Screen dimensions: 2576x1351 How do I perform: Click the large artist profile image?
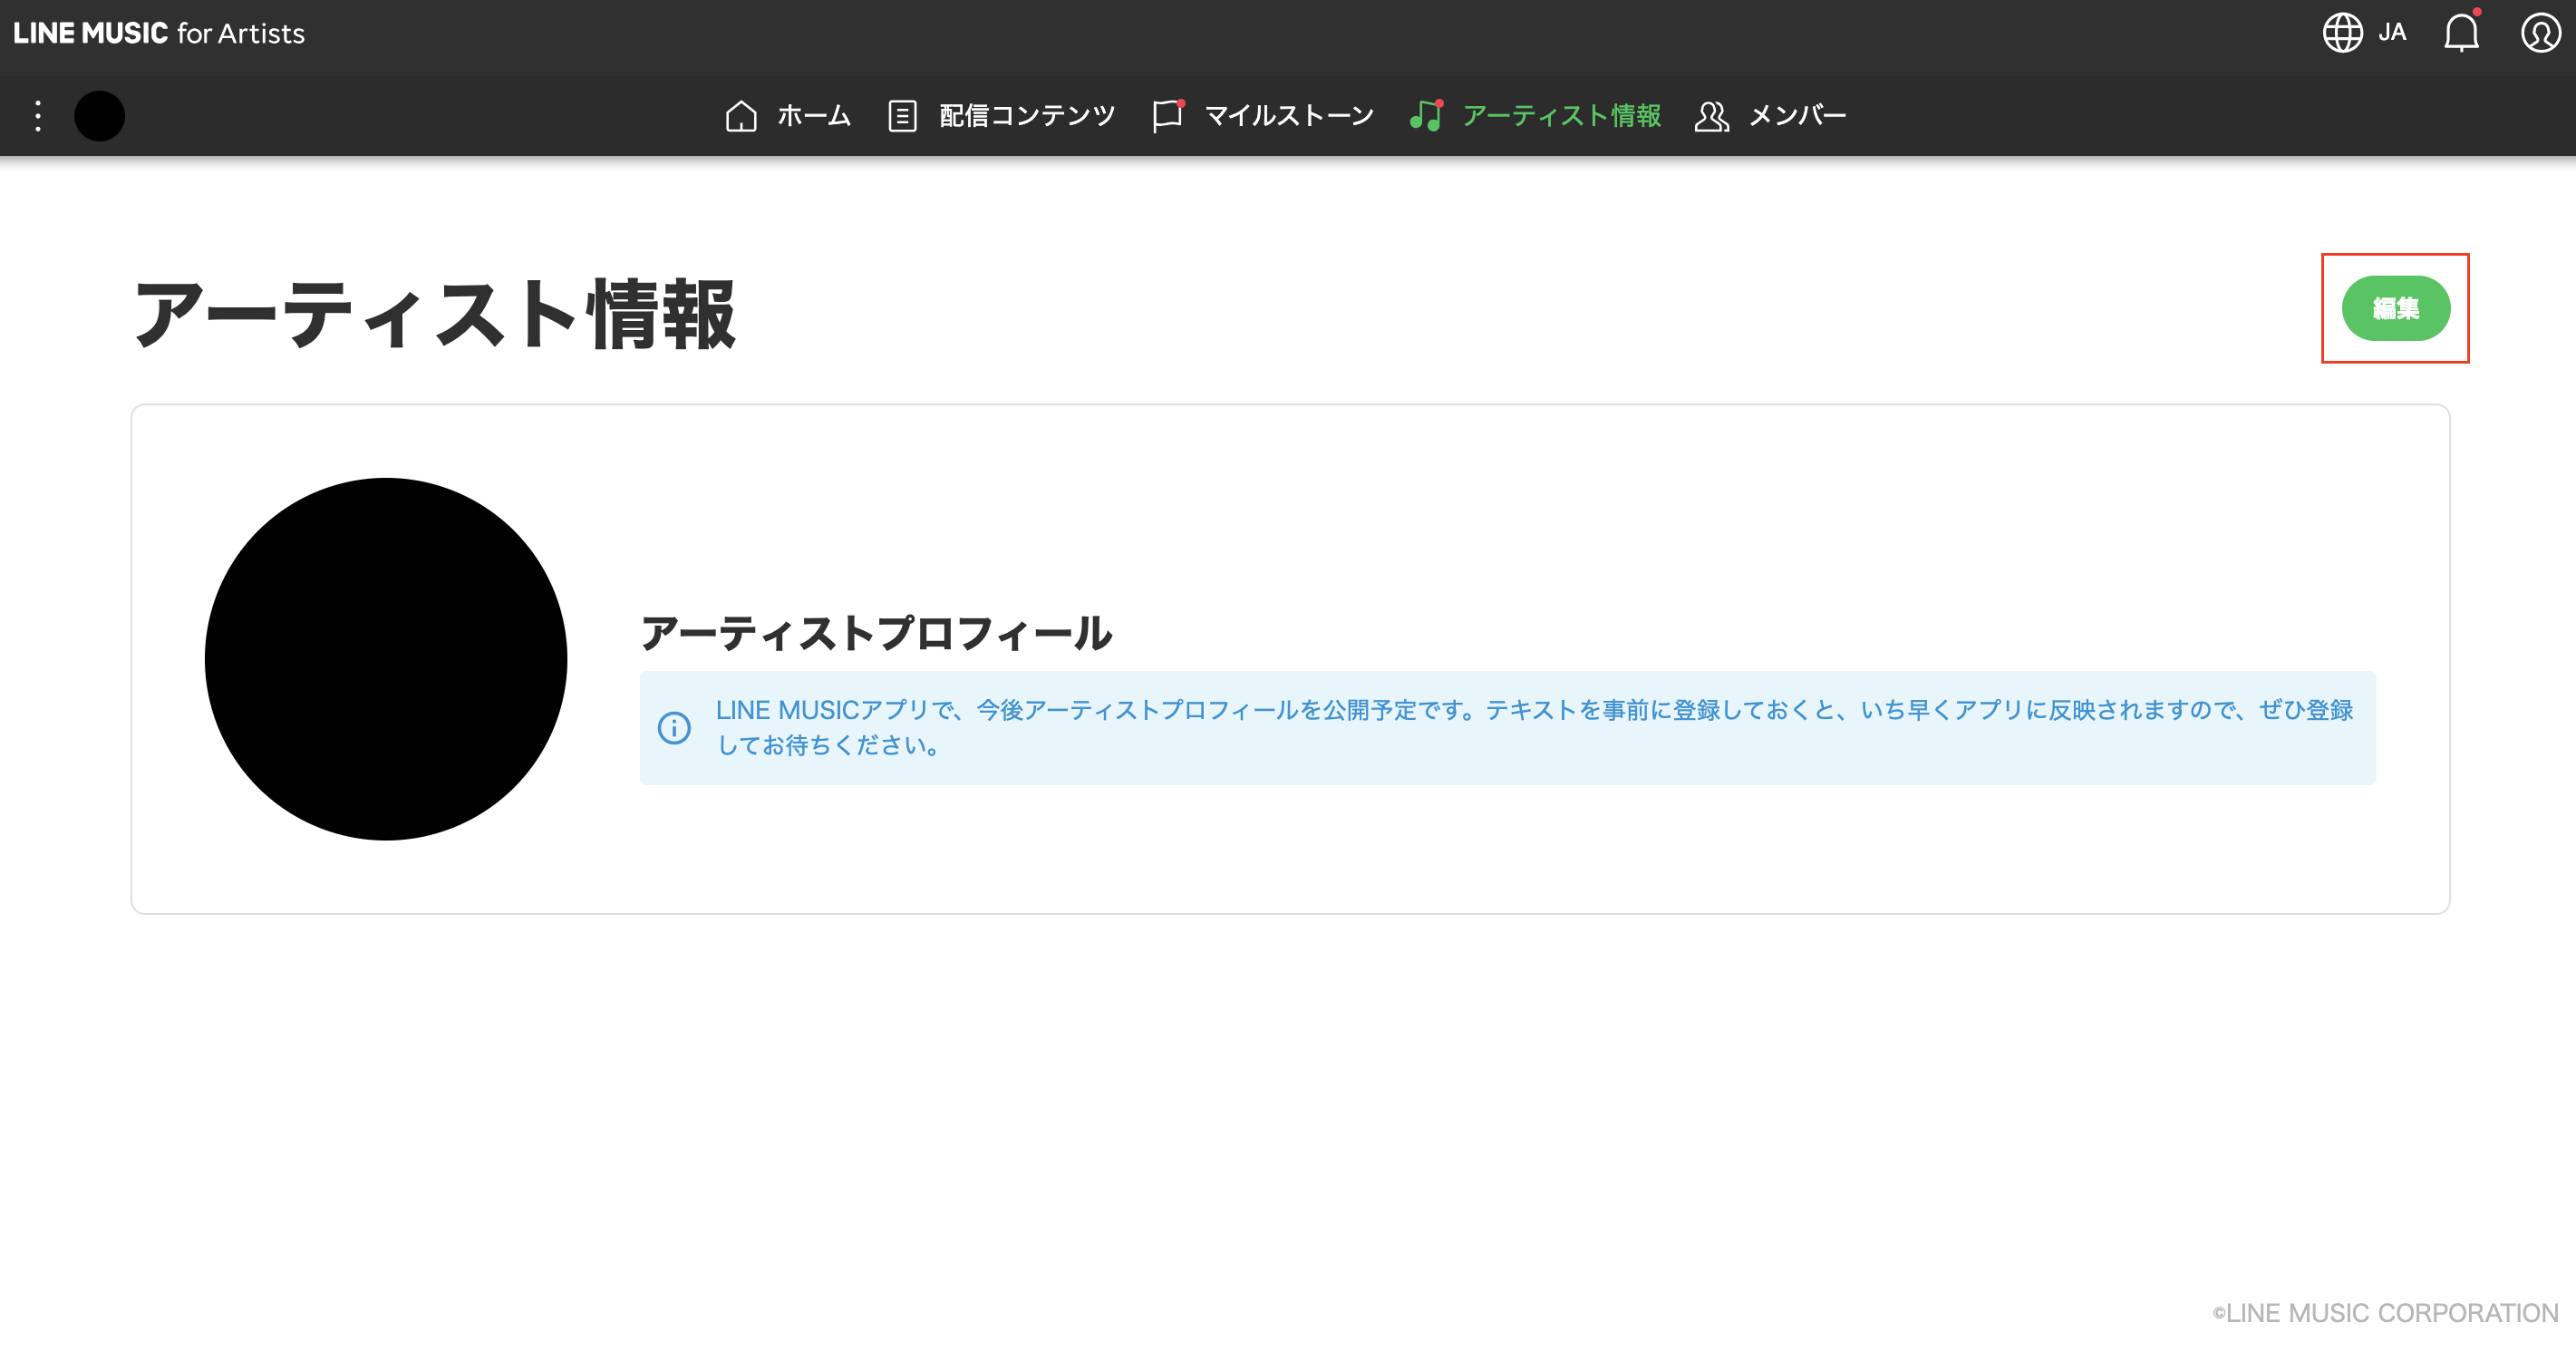point(386,659)
